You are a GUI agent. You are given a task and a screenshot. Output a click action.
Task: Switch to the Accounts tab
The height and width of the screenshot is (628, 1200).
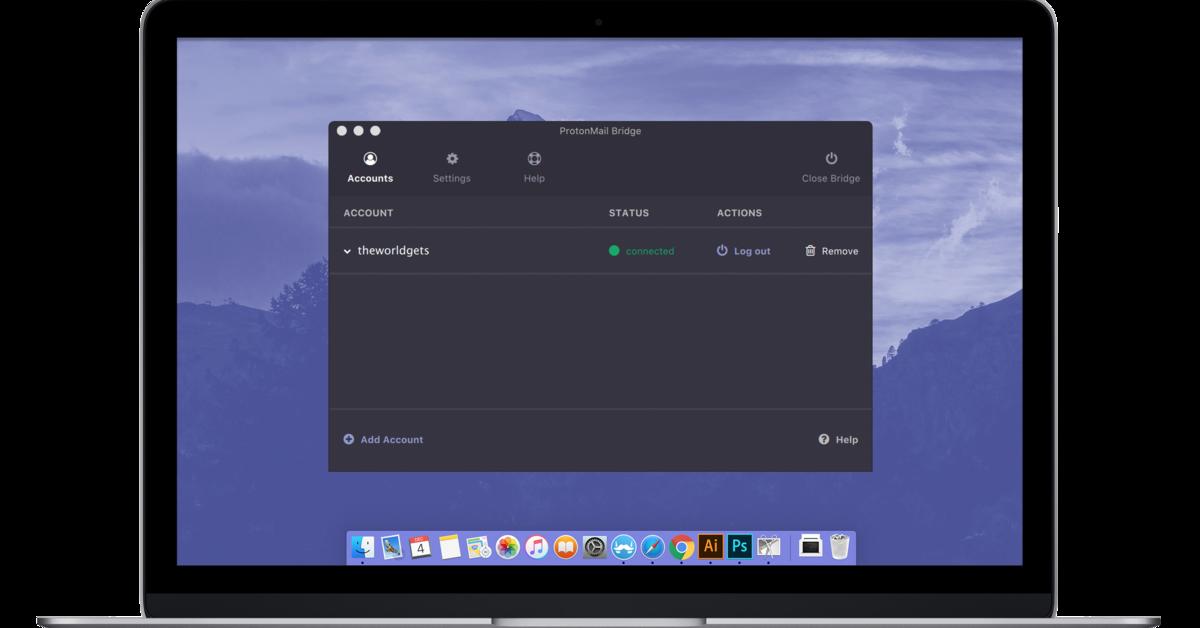pyautogui.click(x=370, y=168)
